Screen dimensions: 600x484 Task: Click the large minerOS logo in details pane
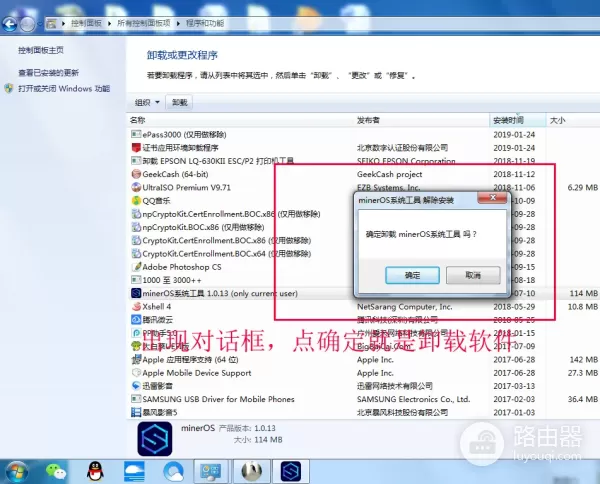click(x=155, y=439)
